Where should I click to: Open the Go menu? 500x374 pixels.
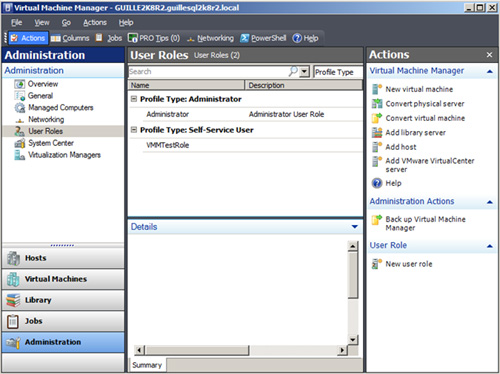point(66,23)
